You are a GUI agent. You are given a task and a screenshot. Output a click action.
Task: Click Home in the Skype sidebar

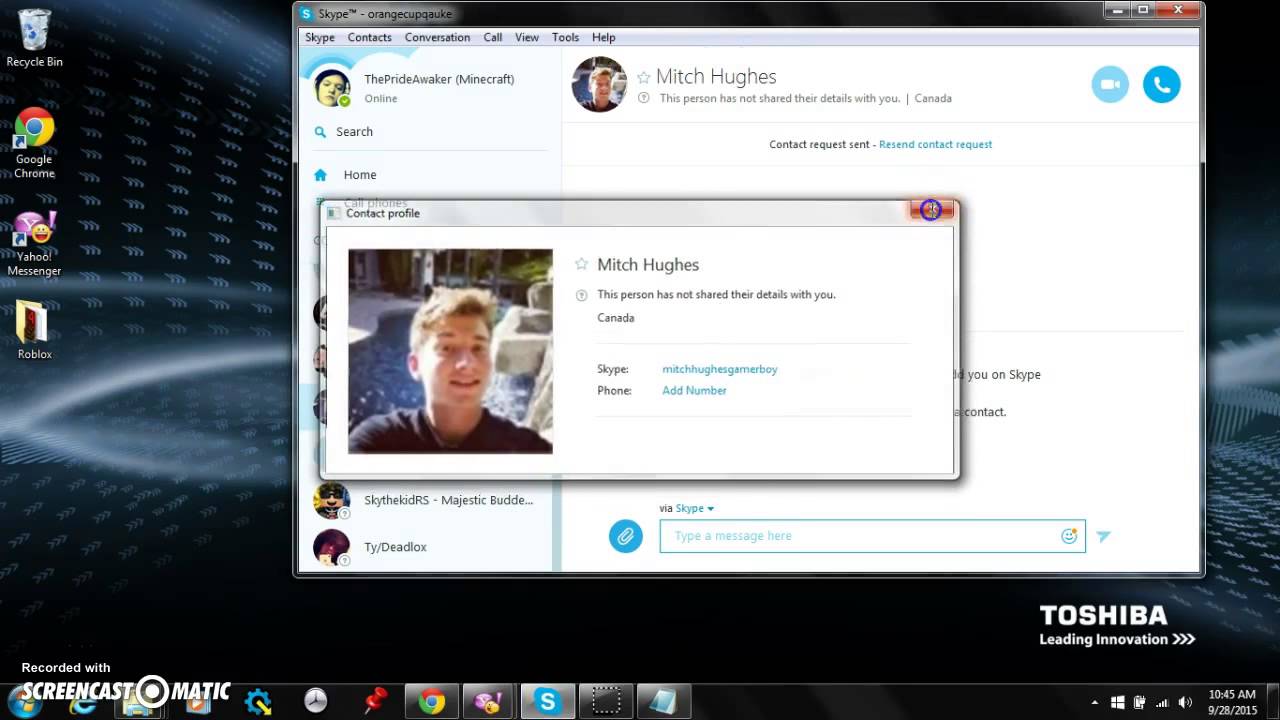click(x=360, y=175)
